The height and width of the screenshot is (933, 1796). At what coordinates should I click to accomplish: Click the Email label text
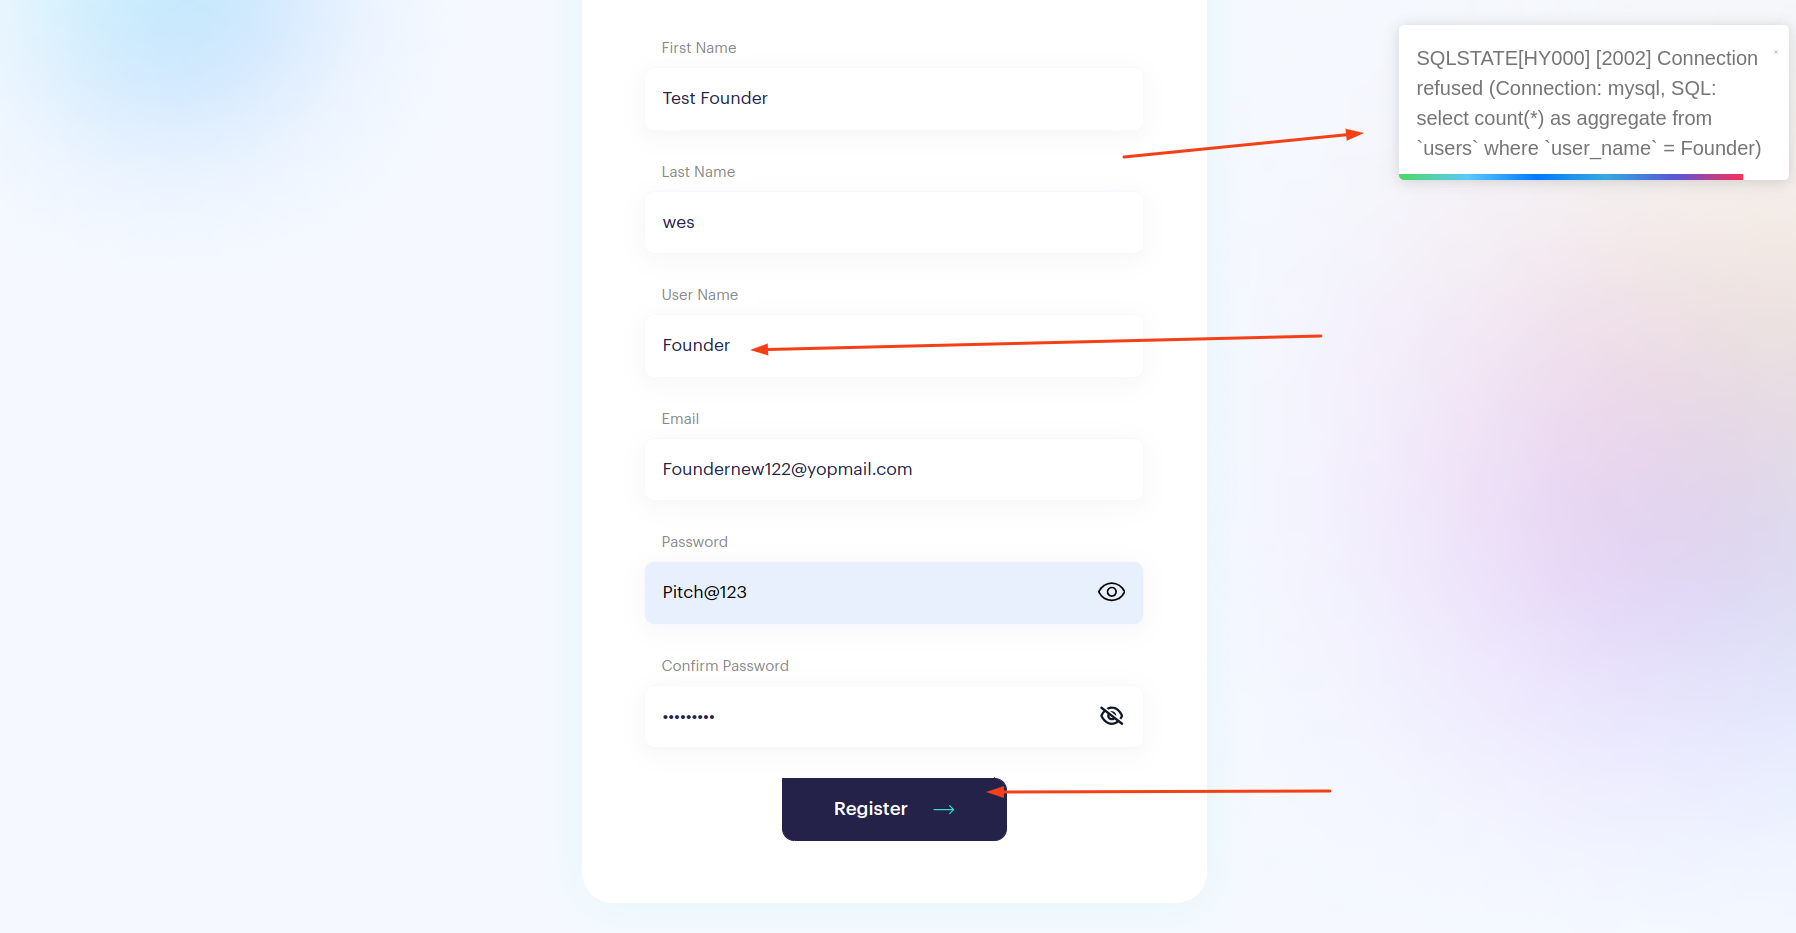(680, 419)
